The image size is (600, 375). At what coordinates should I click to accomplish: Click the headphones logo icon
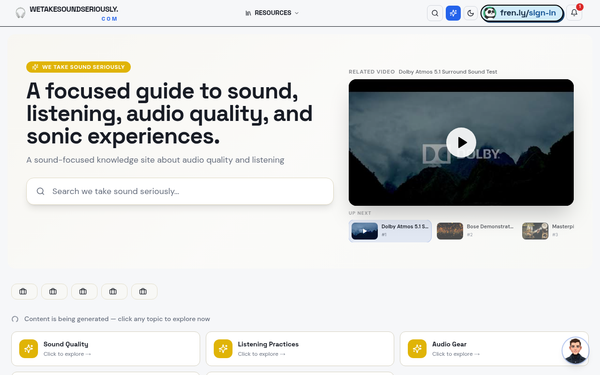pyautogui.click(x=20, y=13)
